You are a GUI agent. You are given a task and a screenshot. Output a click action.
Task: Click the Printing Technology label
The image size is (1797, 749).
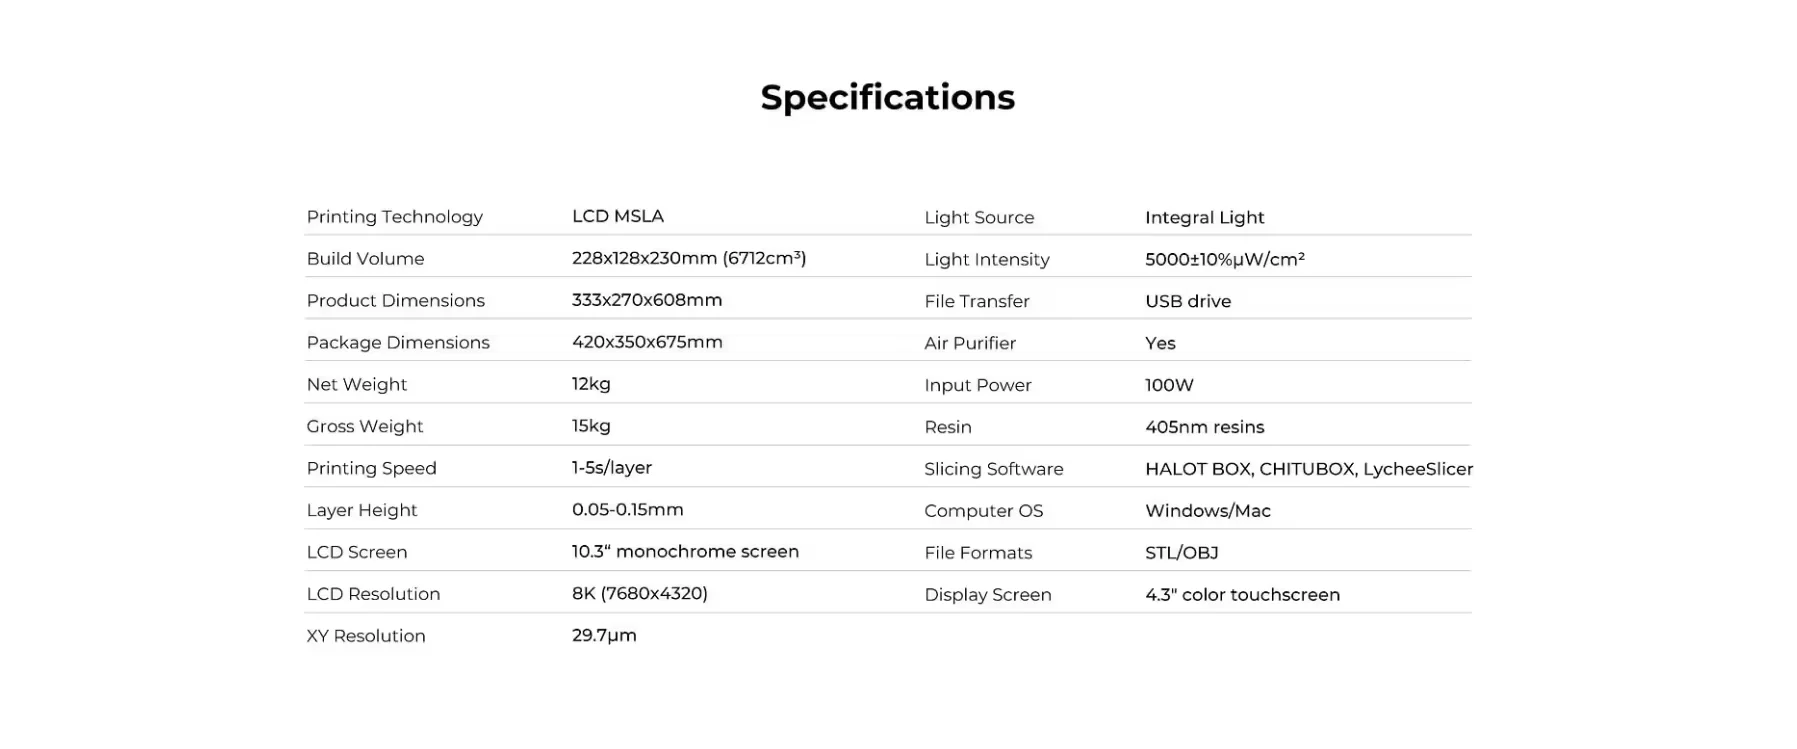coord(394,217)
